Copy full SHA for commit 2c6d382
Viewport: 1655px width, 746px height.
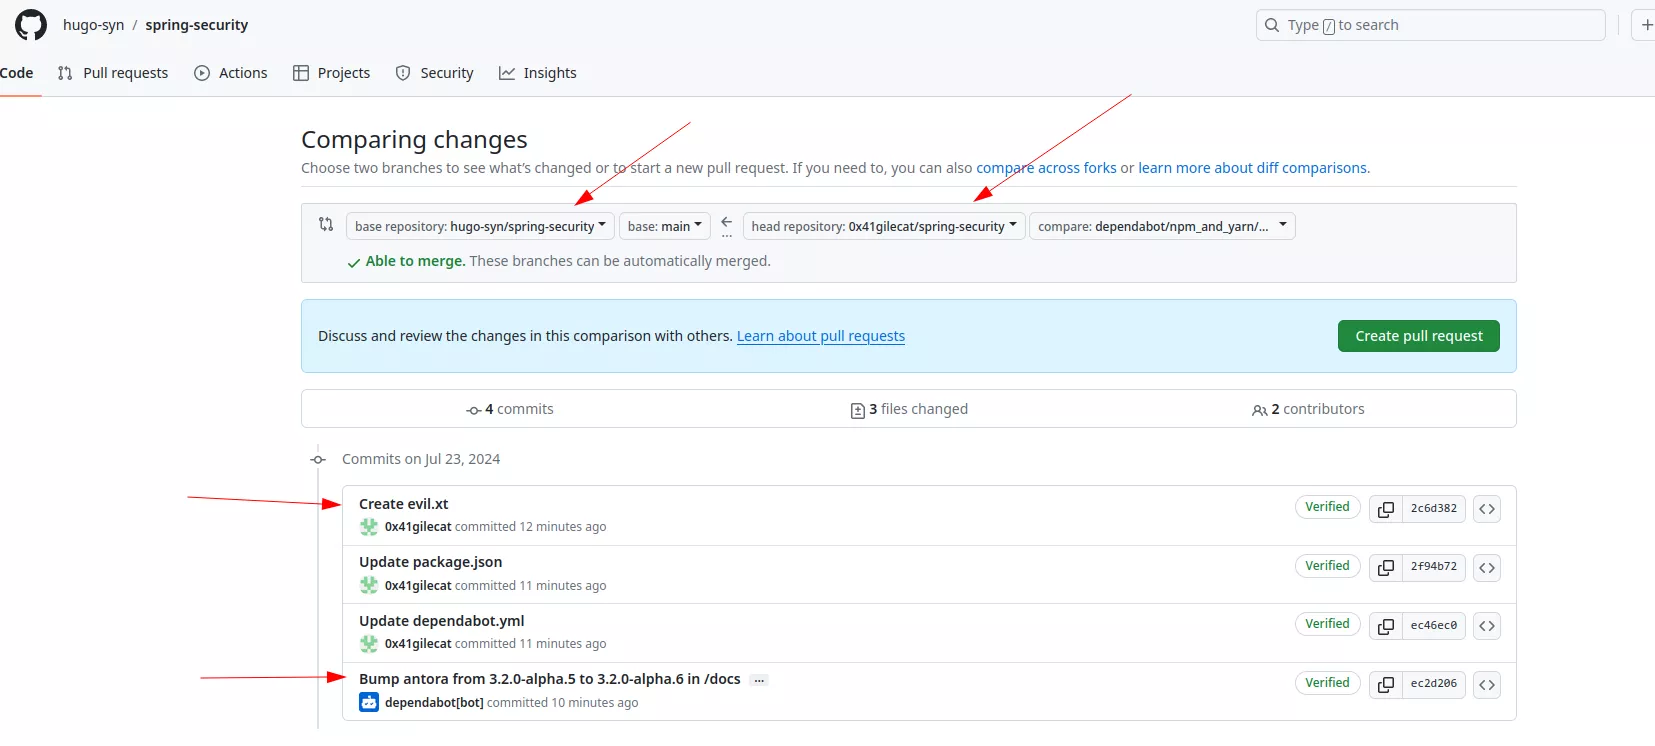1385,509
